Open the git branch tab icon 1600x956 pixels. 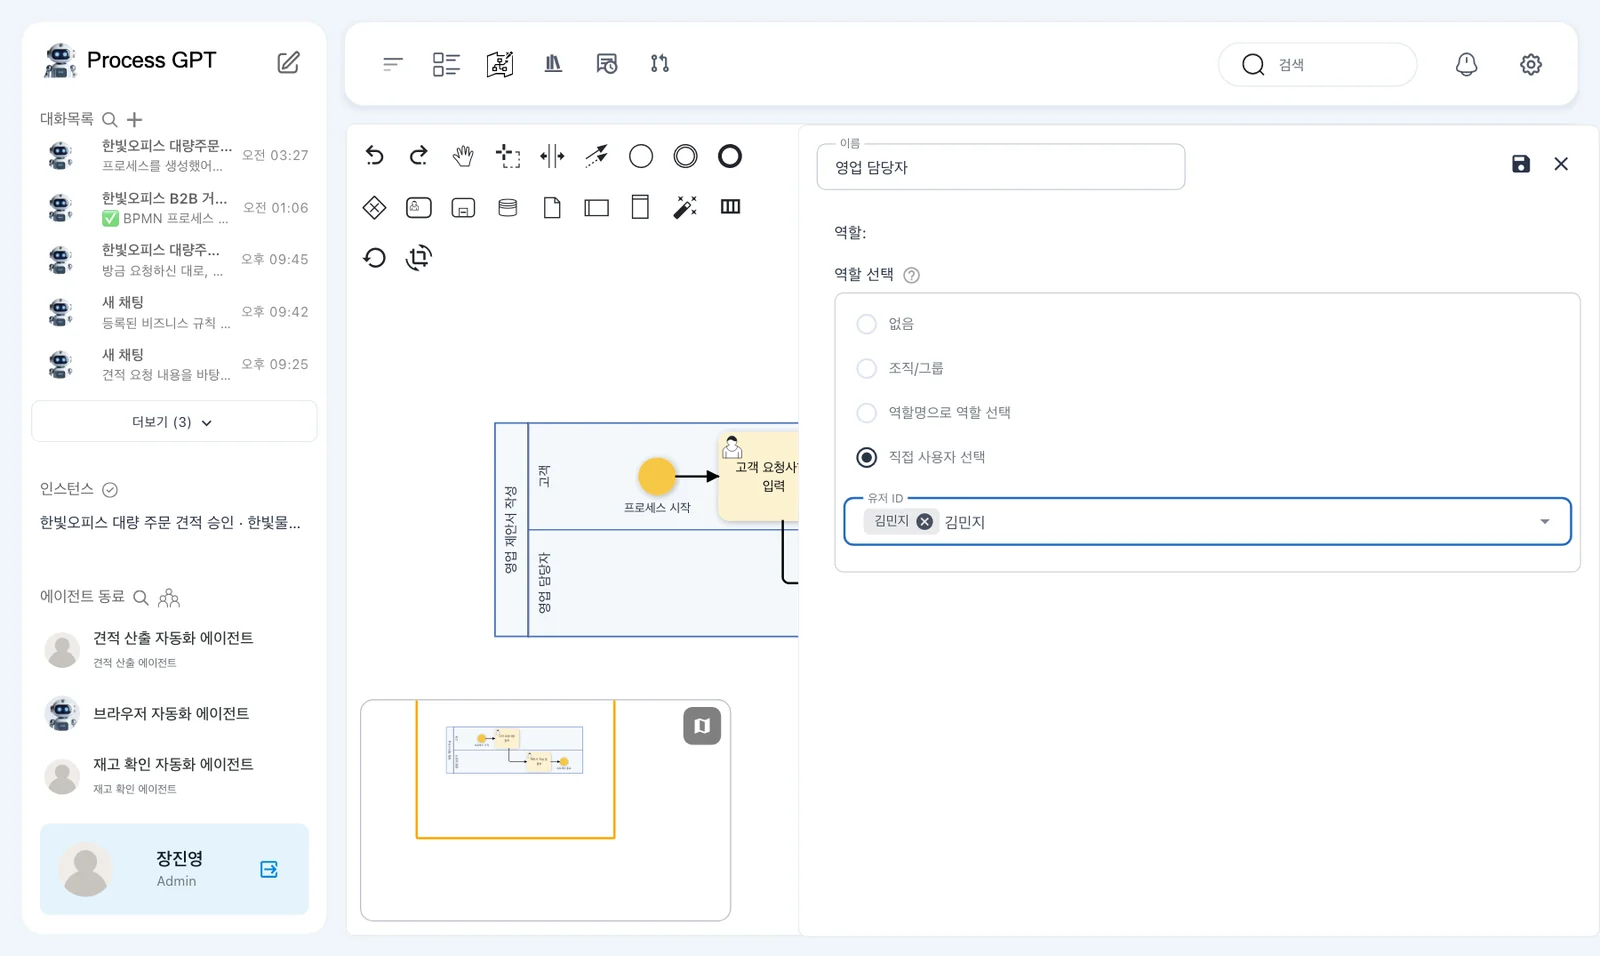660,64
